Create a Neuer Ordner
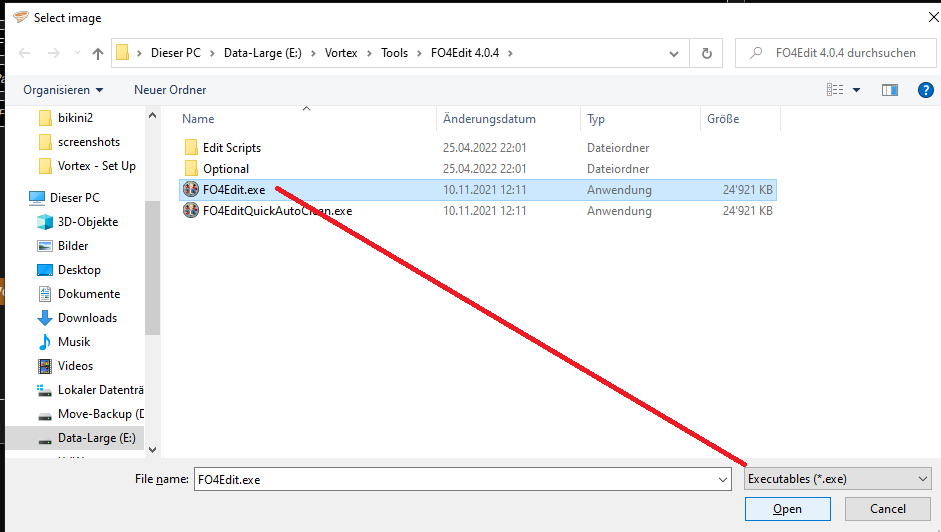 tap(170, 90)
